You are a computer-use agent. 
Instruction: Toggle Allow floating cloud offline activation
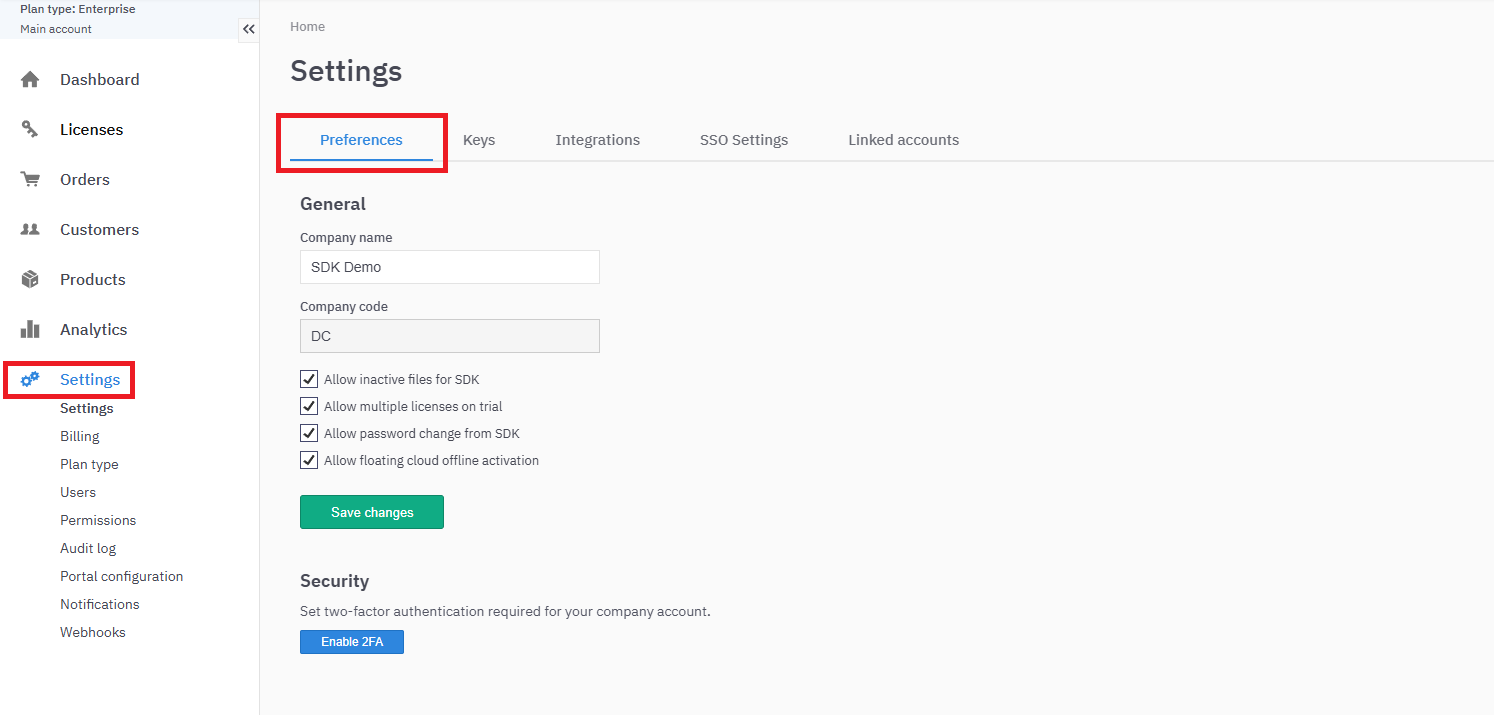point(309,461)
